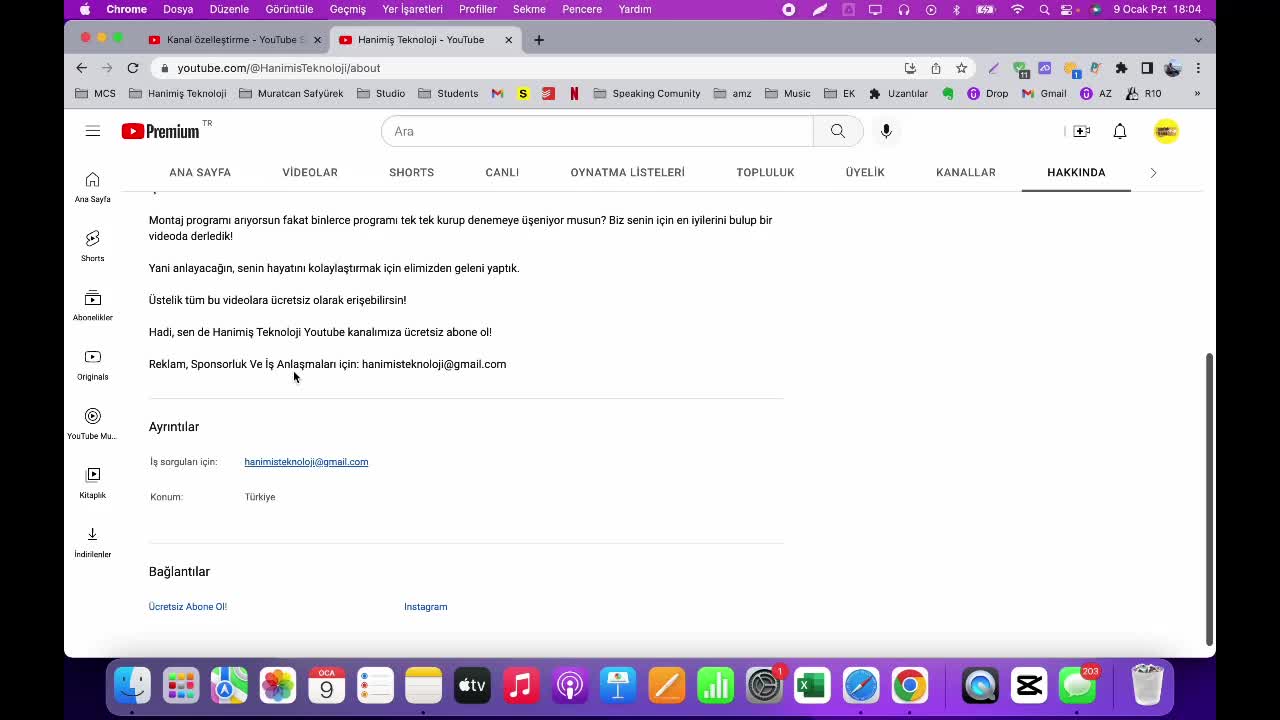Go to Ana Sayfa in sidebar
Image resolution: width=1280 pixels, height=720 pixels.
[x=92, y=187]
